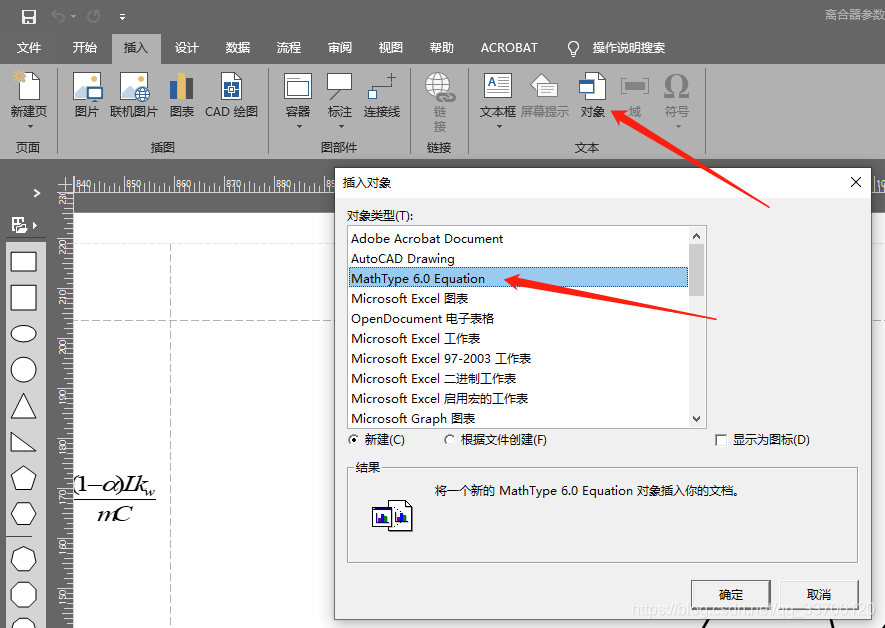
Task: Undo the last action
Action: pyautogui.click(x=58, y=16)
